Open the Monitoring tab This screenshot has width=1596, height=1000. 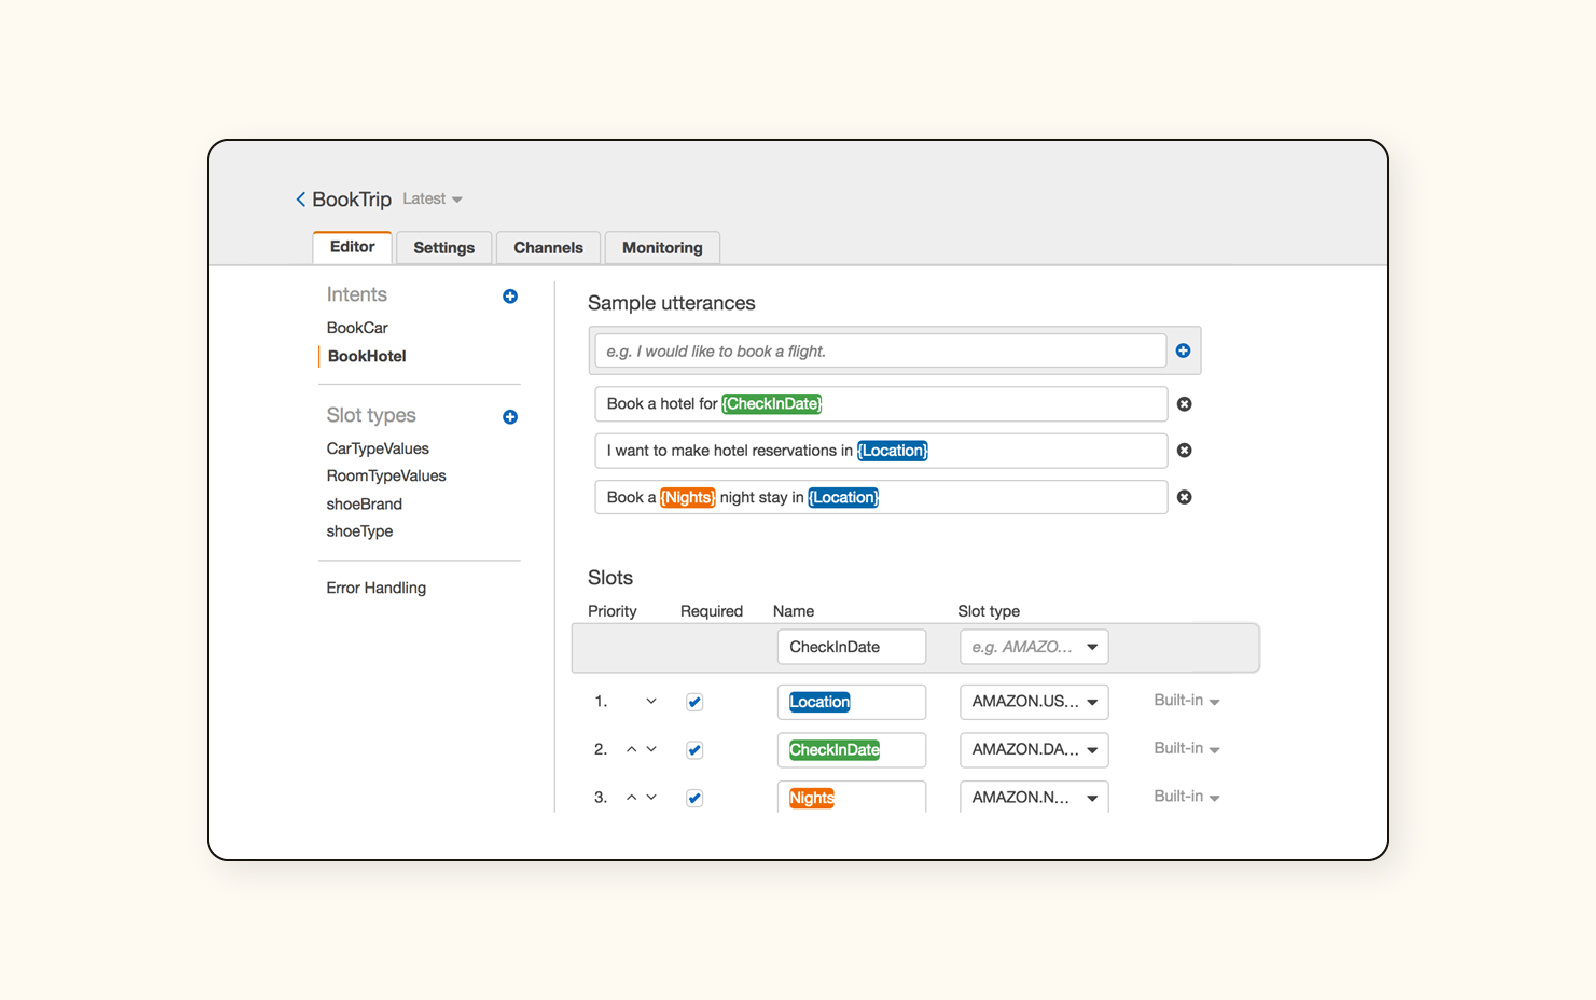point(662,248)
